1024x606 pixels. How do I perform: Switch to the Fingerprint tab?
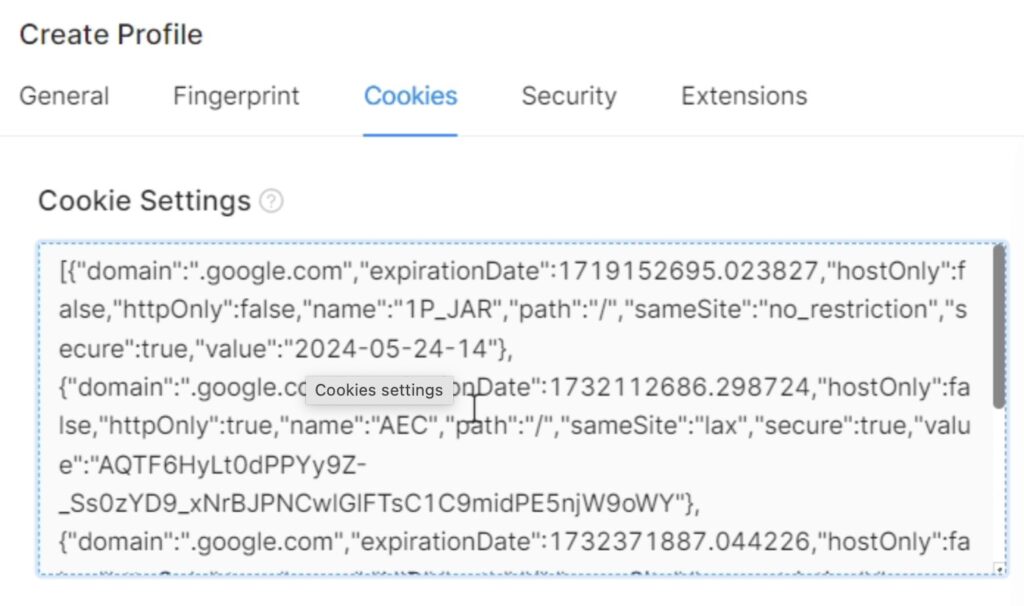236,96
